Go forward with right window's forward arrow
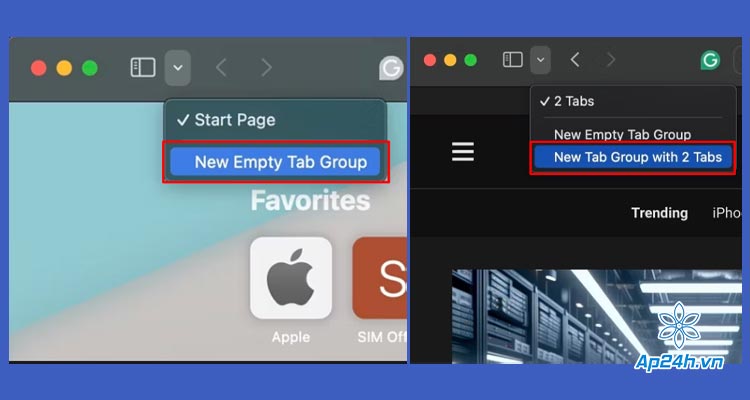Screen dimensions: 750x400 click(611, 60)
